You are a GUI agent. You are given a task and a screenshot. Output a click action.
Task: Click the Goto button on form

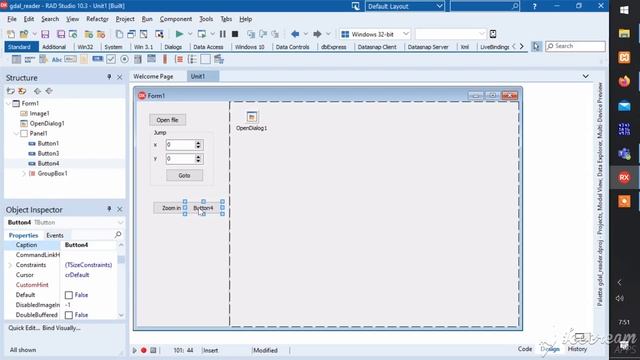pos(184,176)
